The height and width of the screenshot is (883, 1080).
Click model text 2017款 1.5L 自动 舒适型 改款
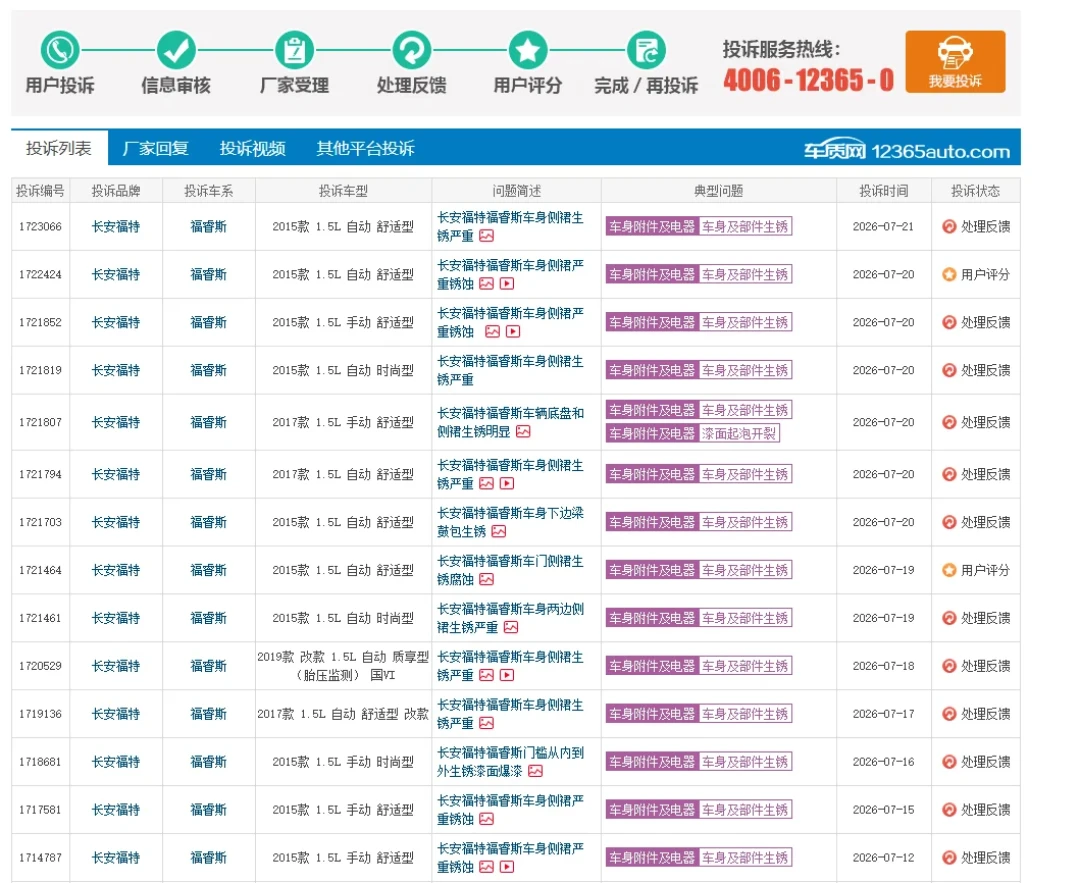click(343, 714)
